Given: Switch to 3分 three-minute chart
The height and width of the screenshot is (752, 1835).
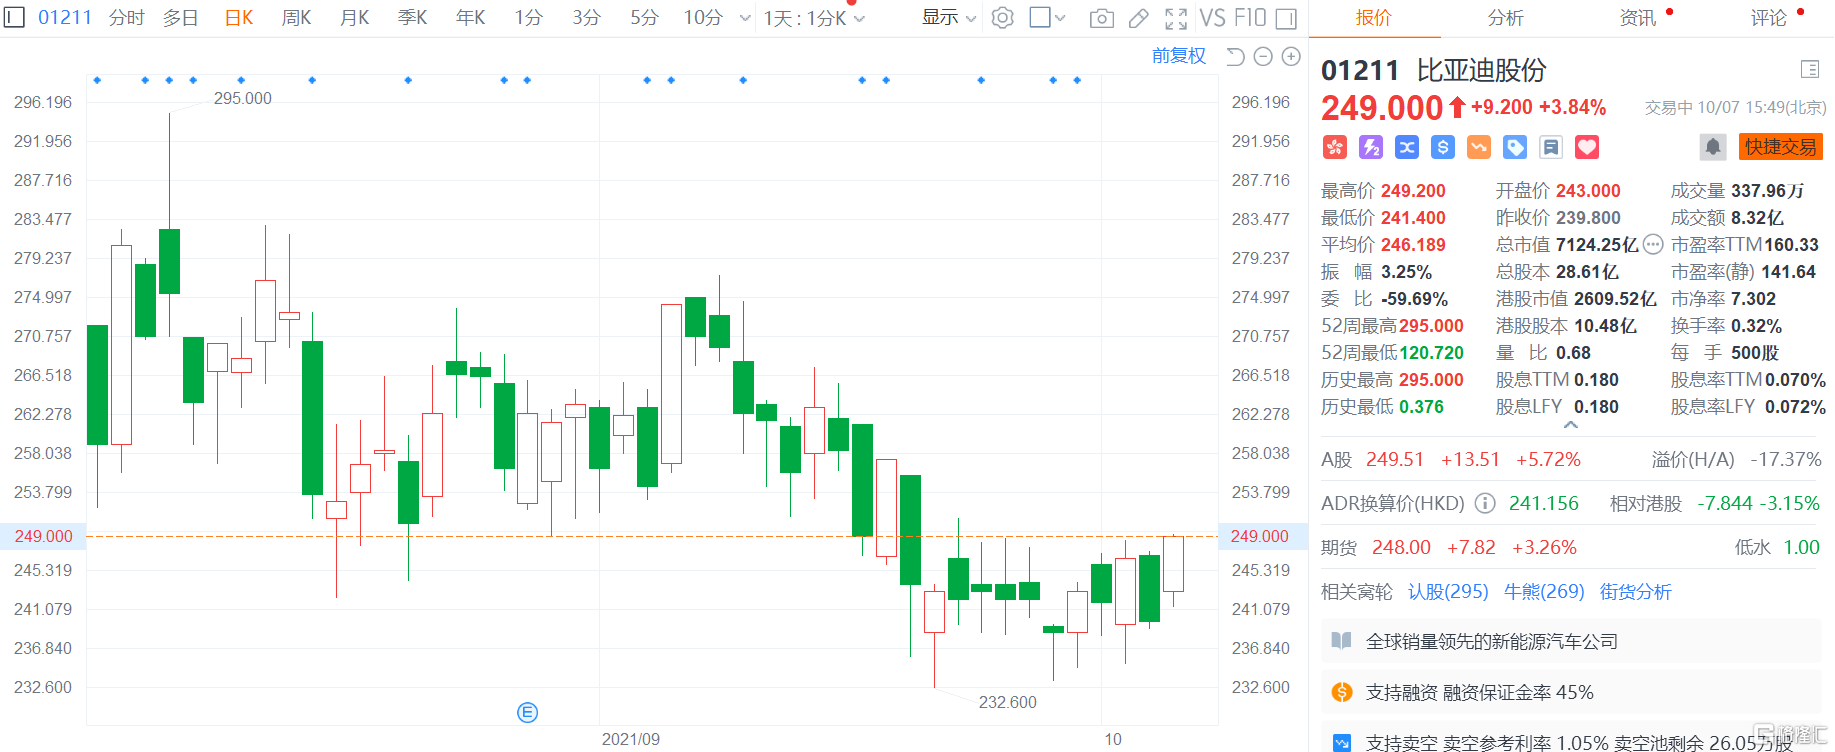Looking at the screenshot, I should click(587, 18).
